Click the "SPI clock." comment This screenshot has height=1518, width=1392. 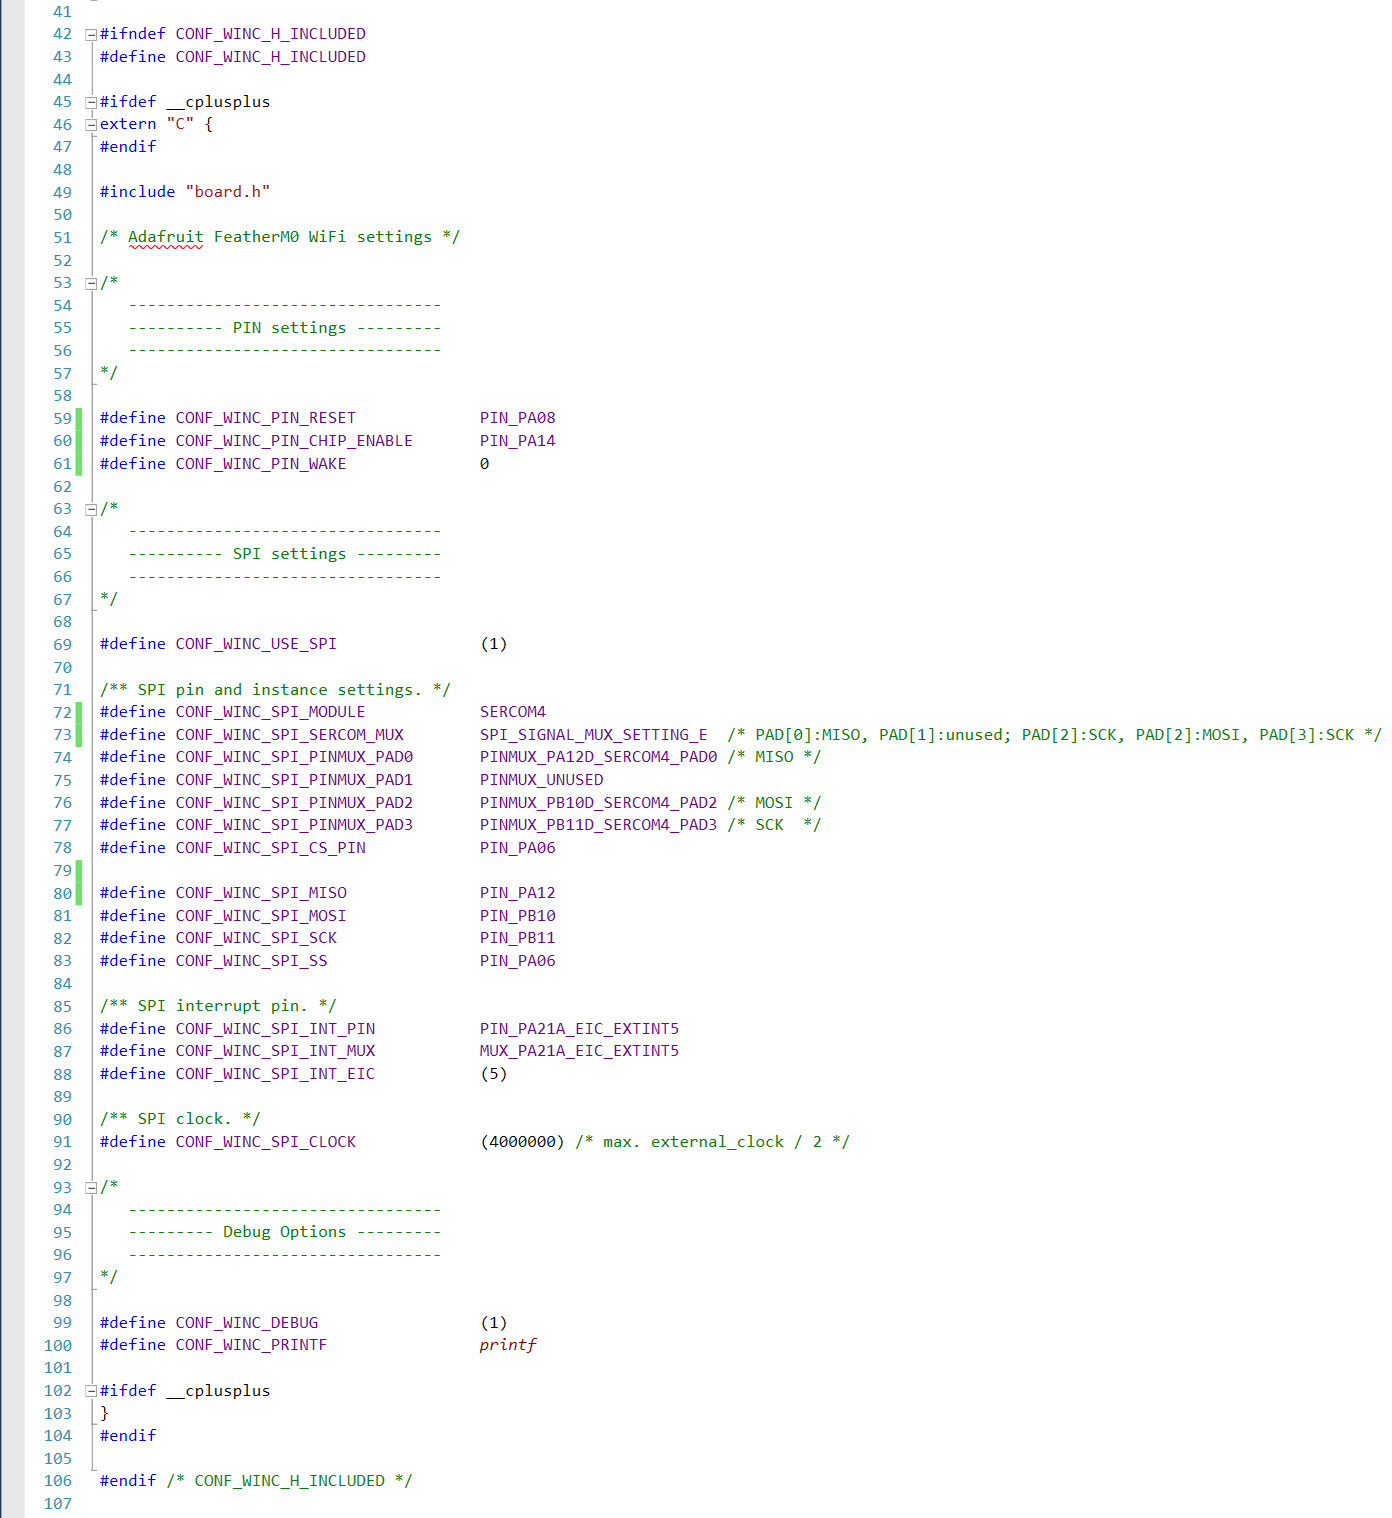pos(180,1119)
